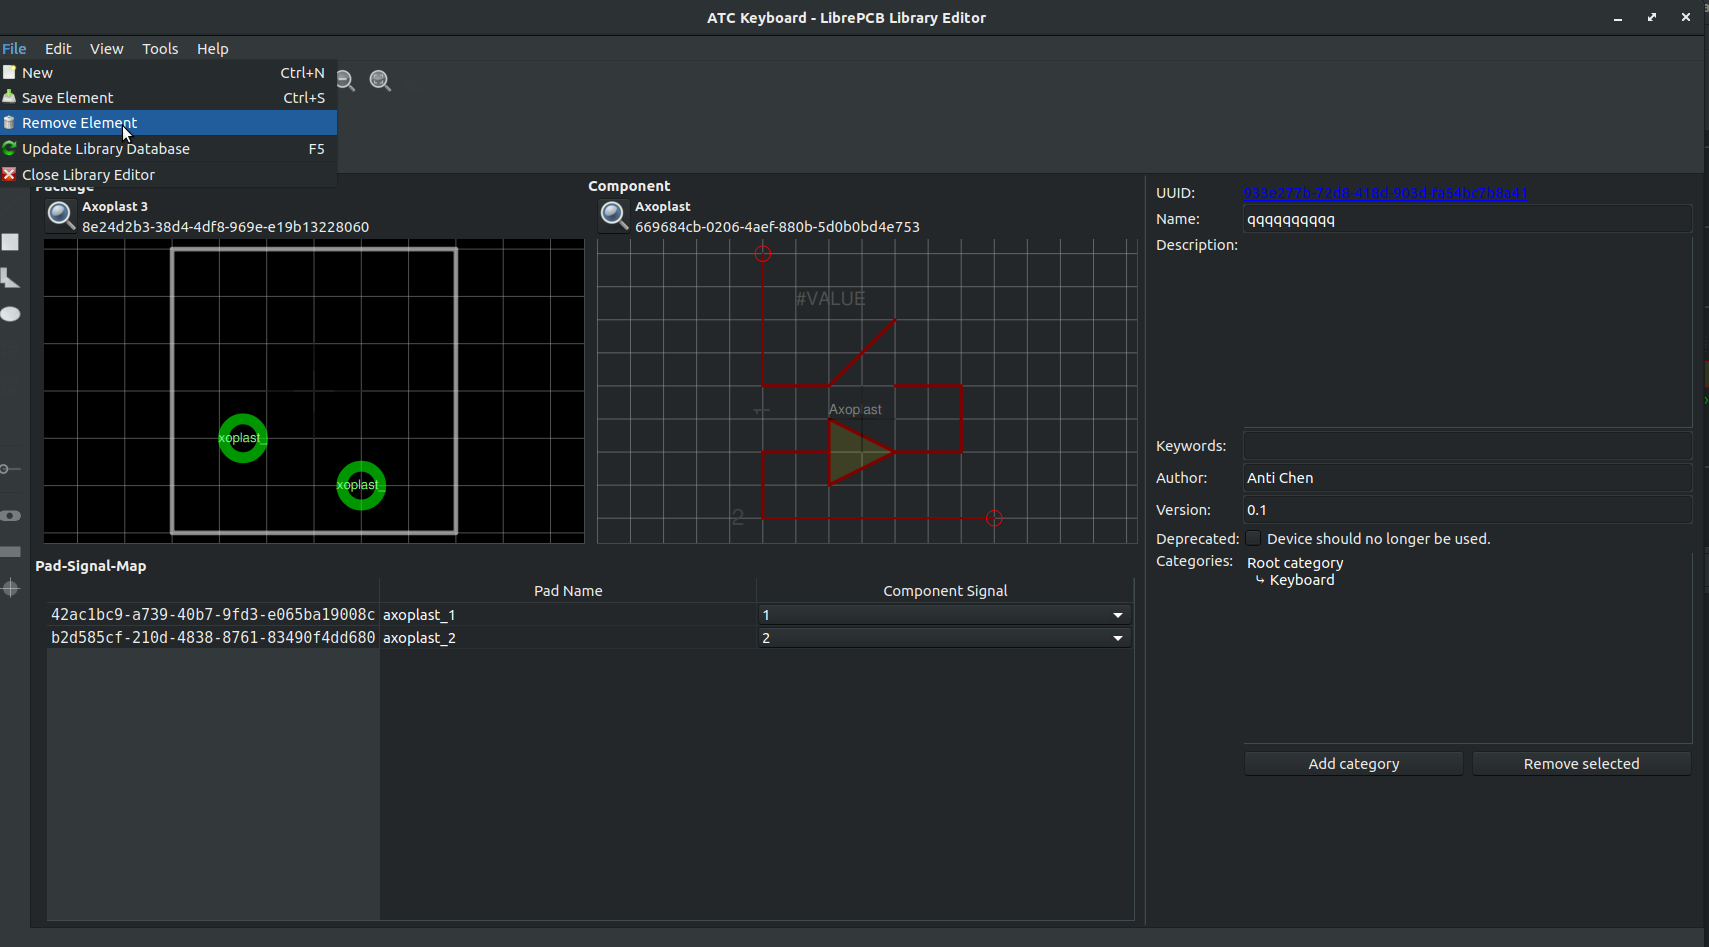Image resolution: width=1709 pixels, height=947 pixels.
Task: Click the choose package magnifier button
Action: tap(61, 216)
